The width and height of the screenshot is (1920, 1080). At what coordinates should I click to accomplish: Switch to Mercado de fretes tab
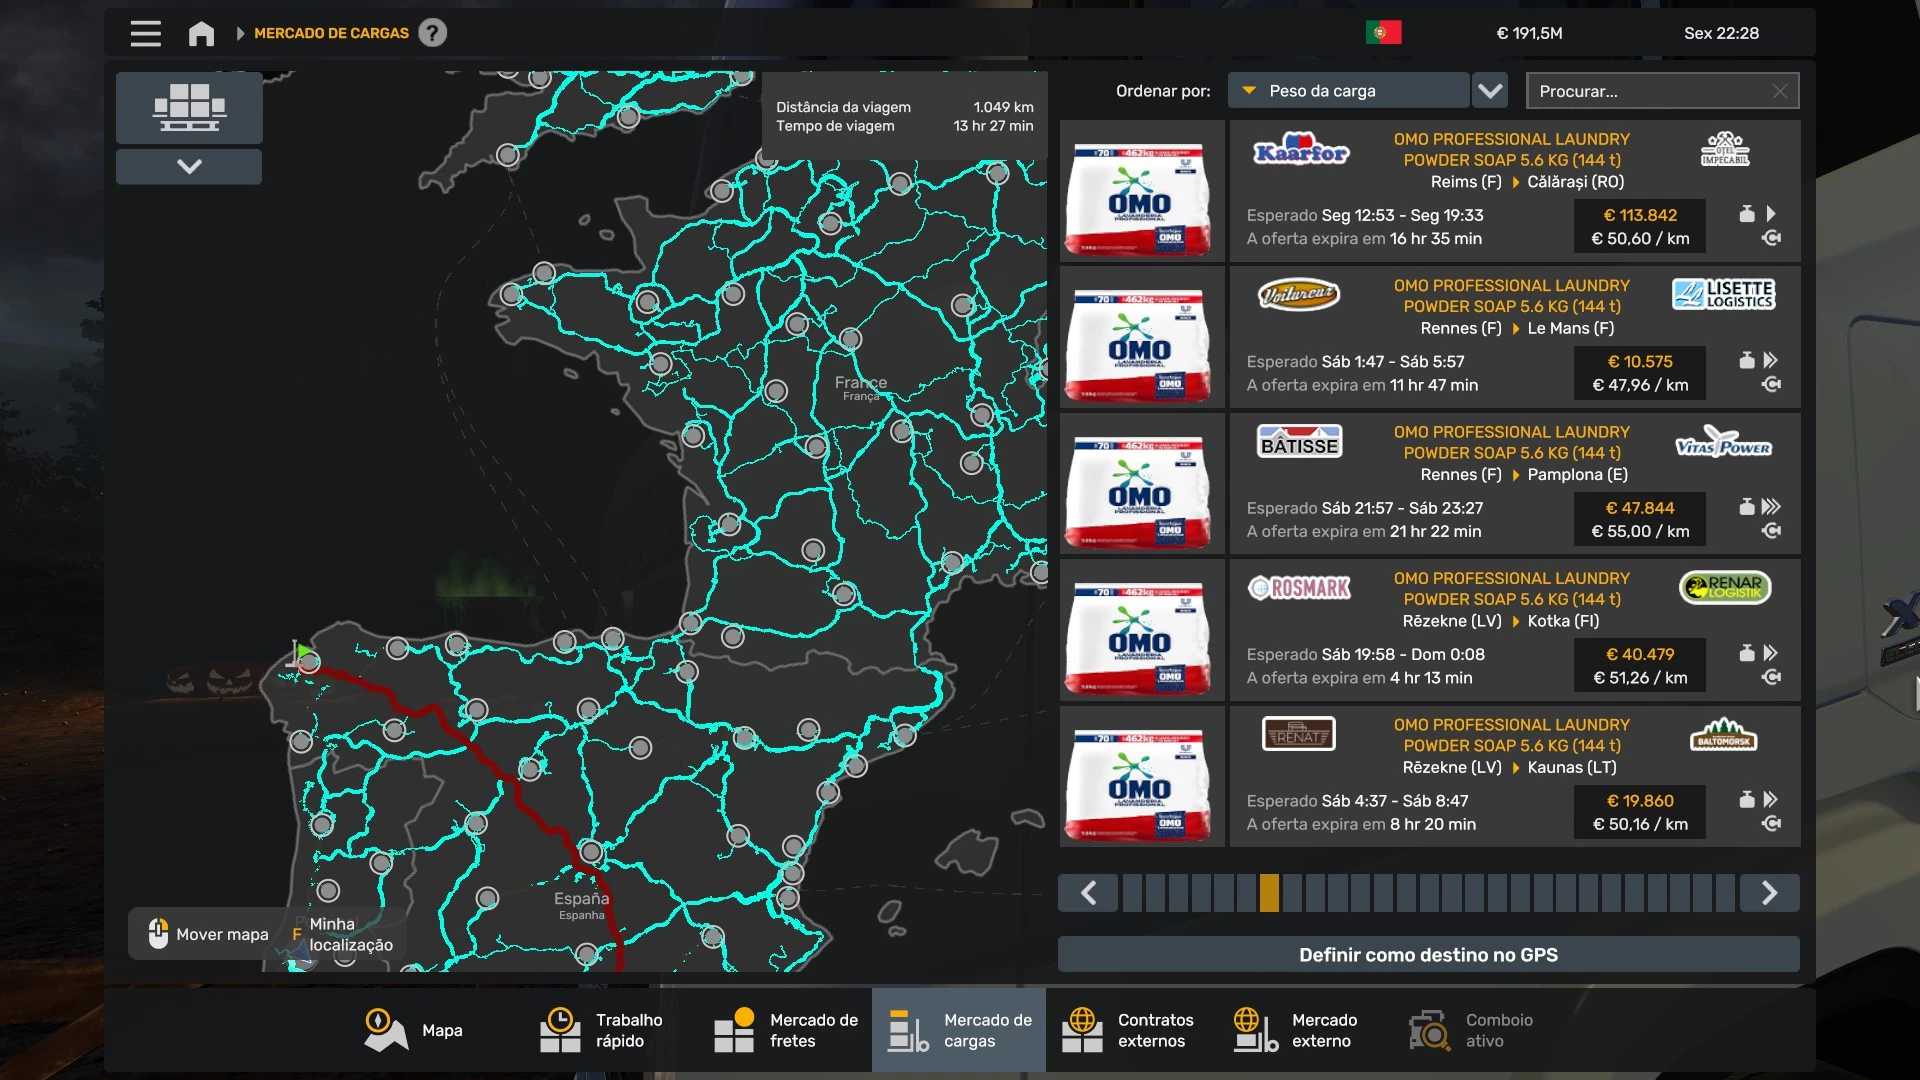[x=786, y=1030]
